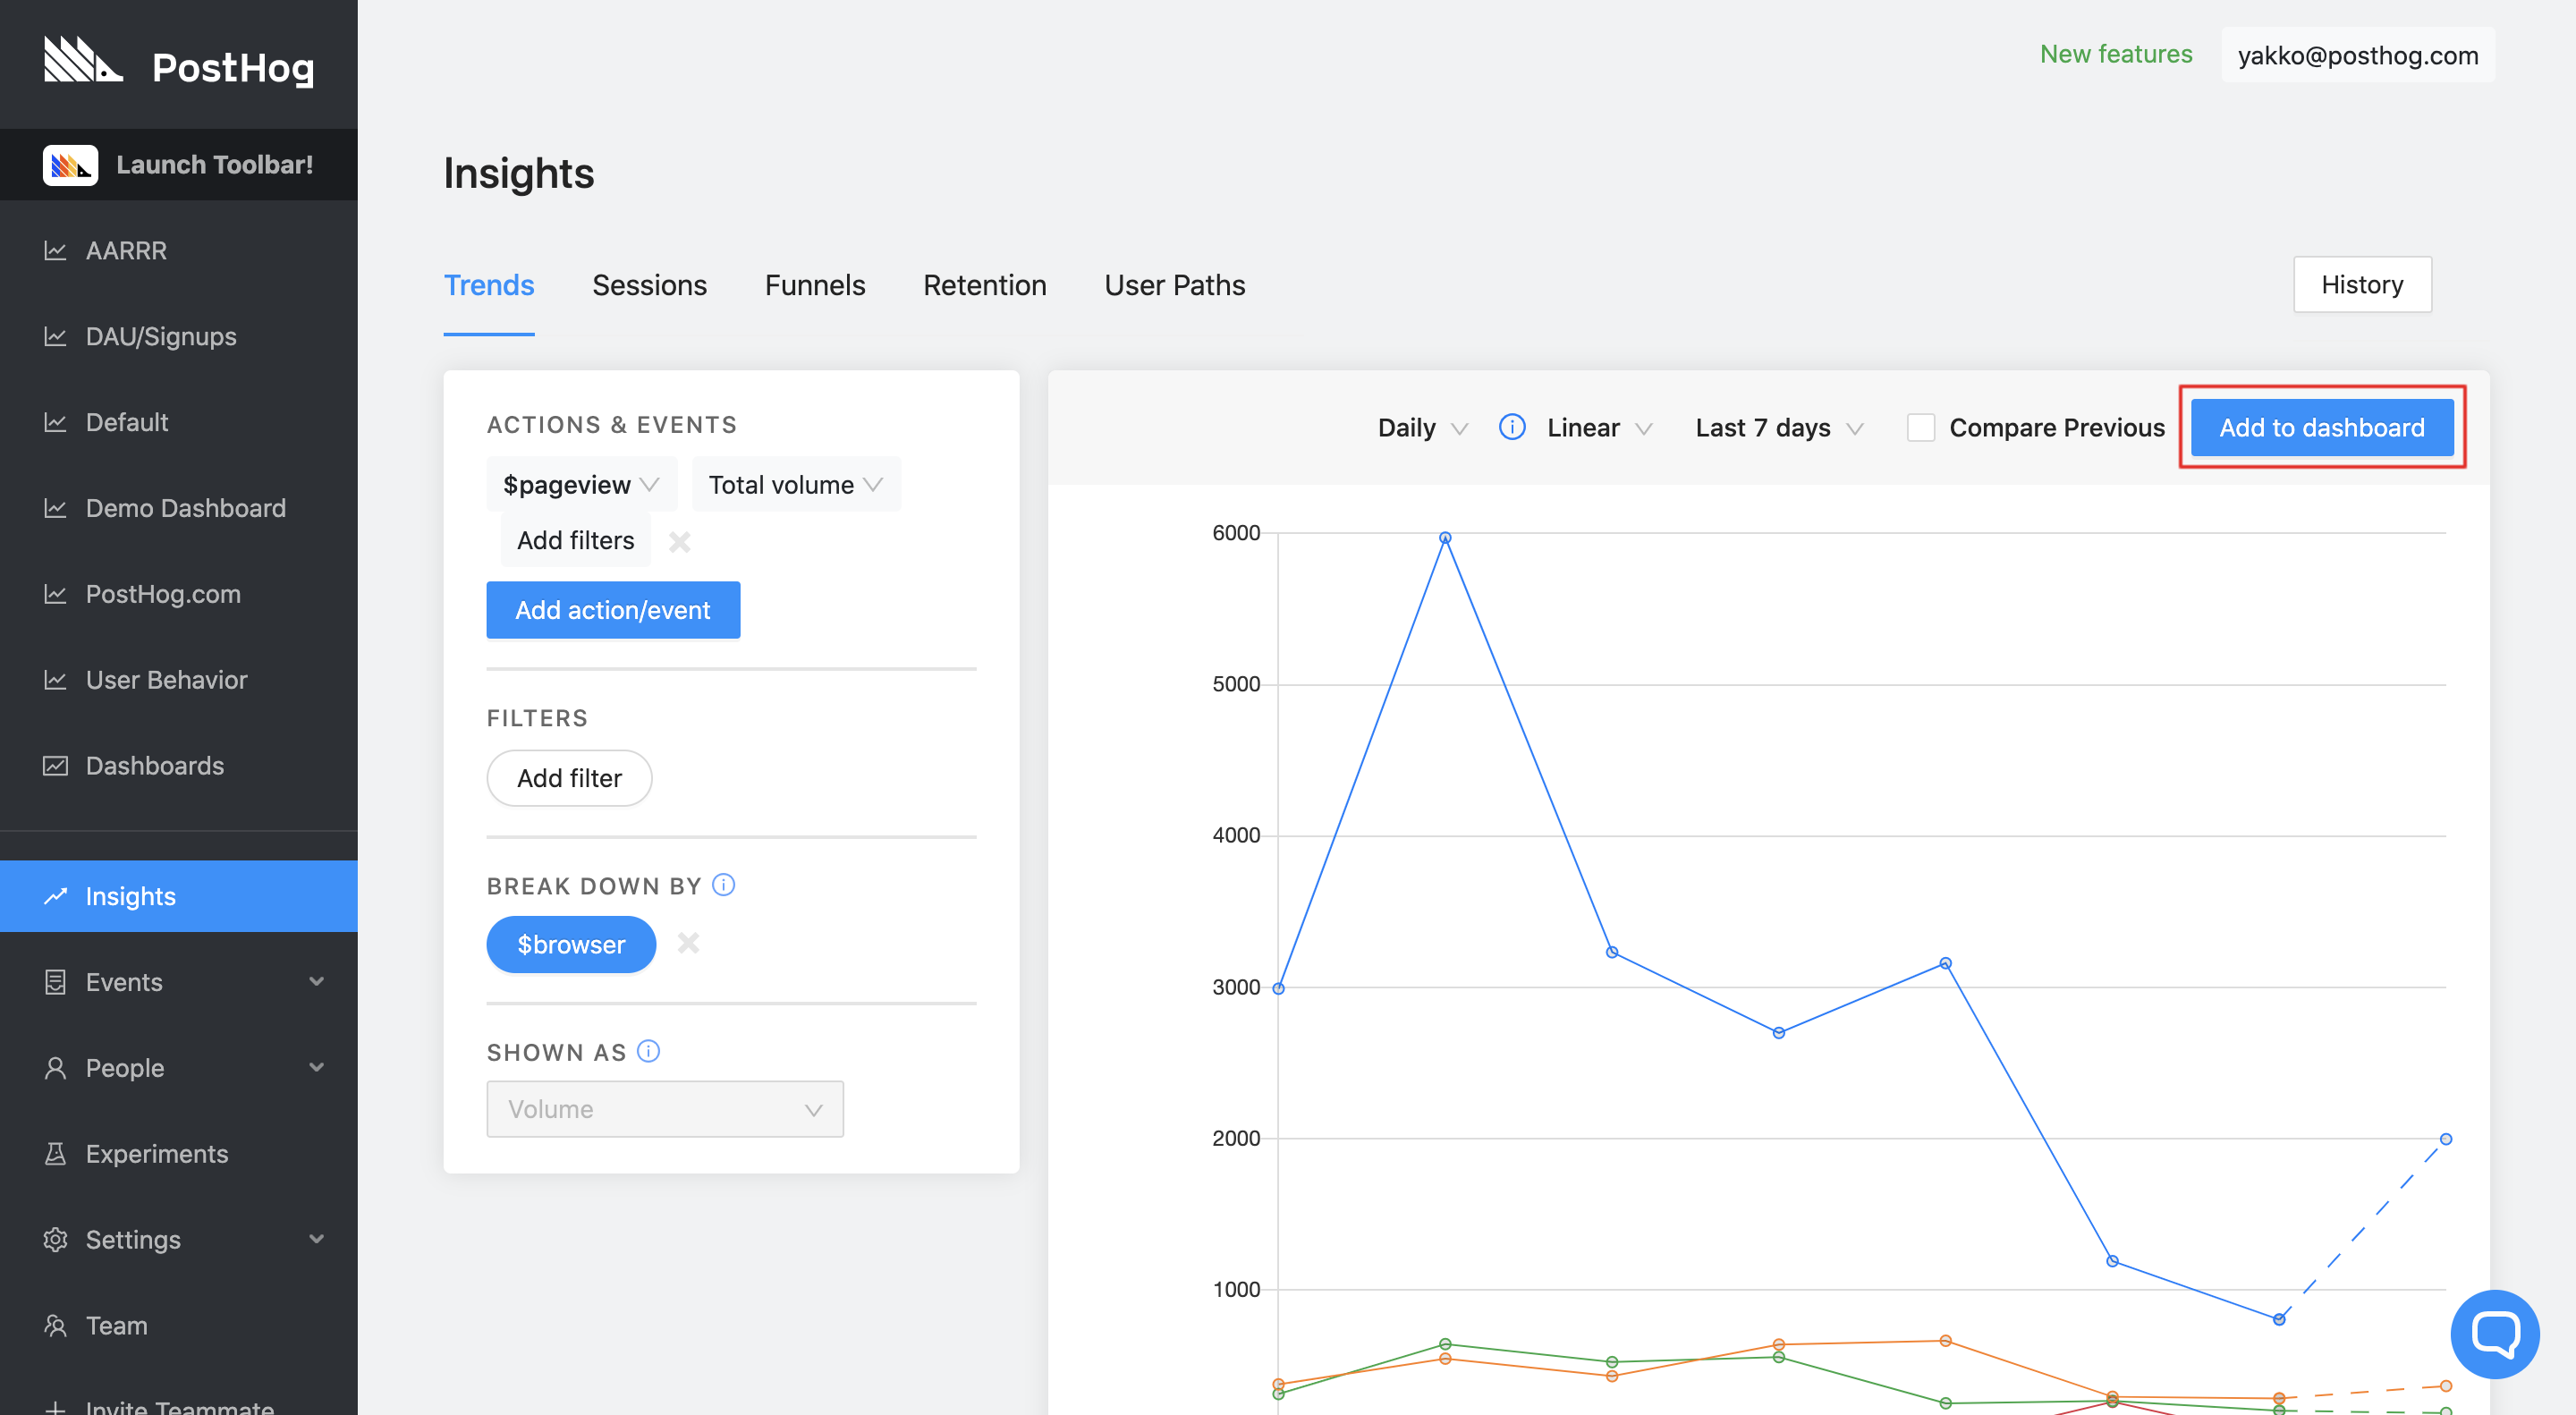Viewport: 2576px width, 1415px height.
Task: Remove the $pageview event row X
Action: tap(680, 541)
